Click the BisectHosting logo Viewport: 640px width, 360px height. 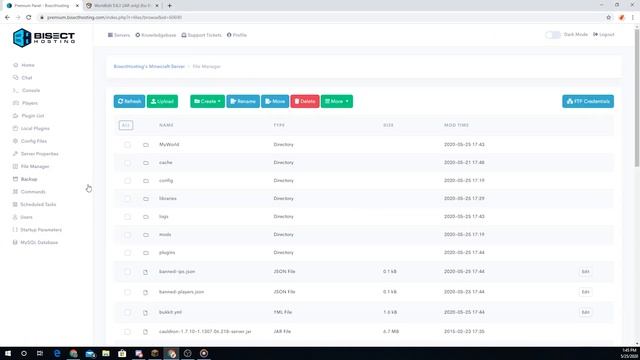coord(44,38)
